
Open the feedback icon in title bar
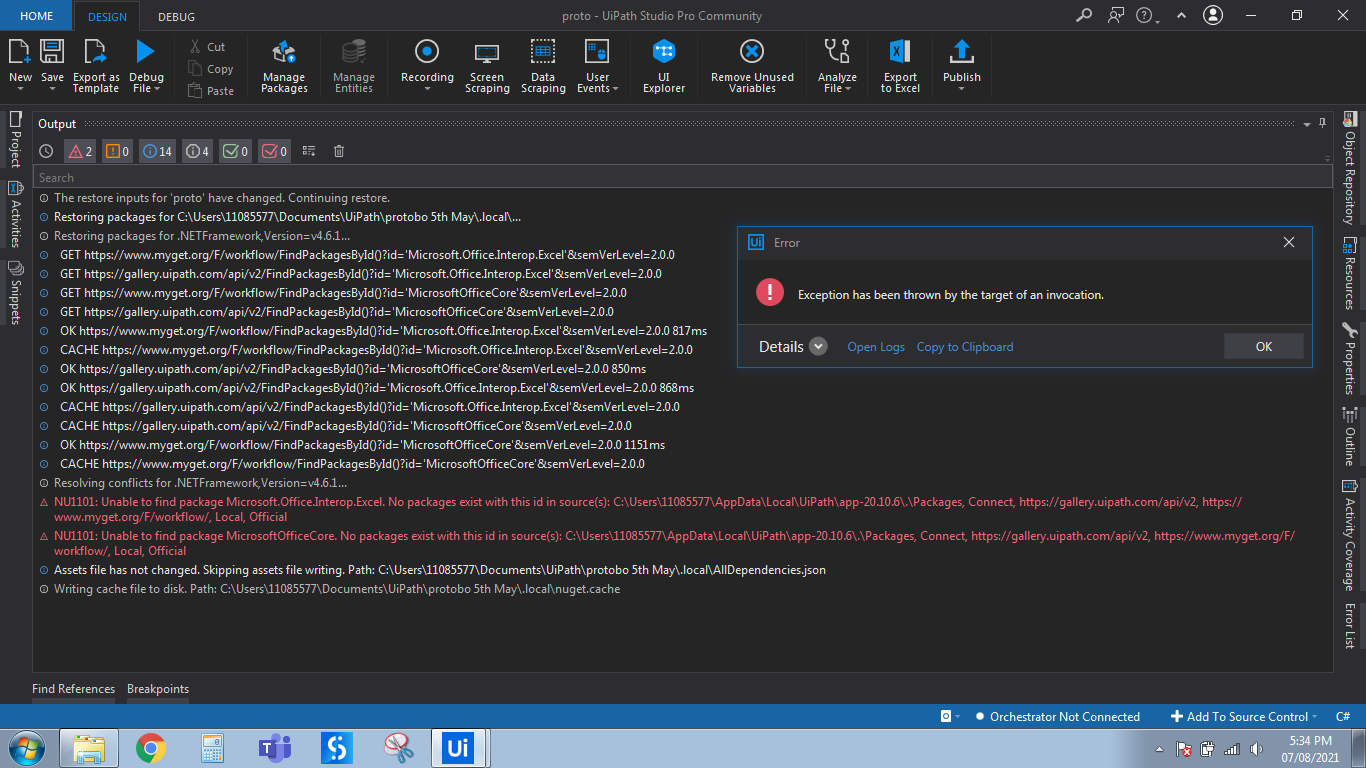click(1116, 16)
